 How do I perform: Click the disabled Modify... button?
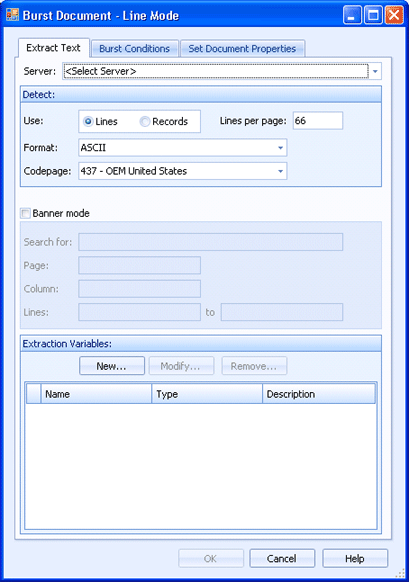tap(181, 366)
